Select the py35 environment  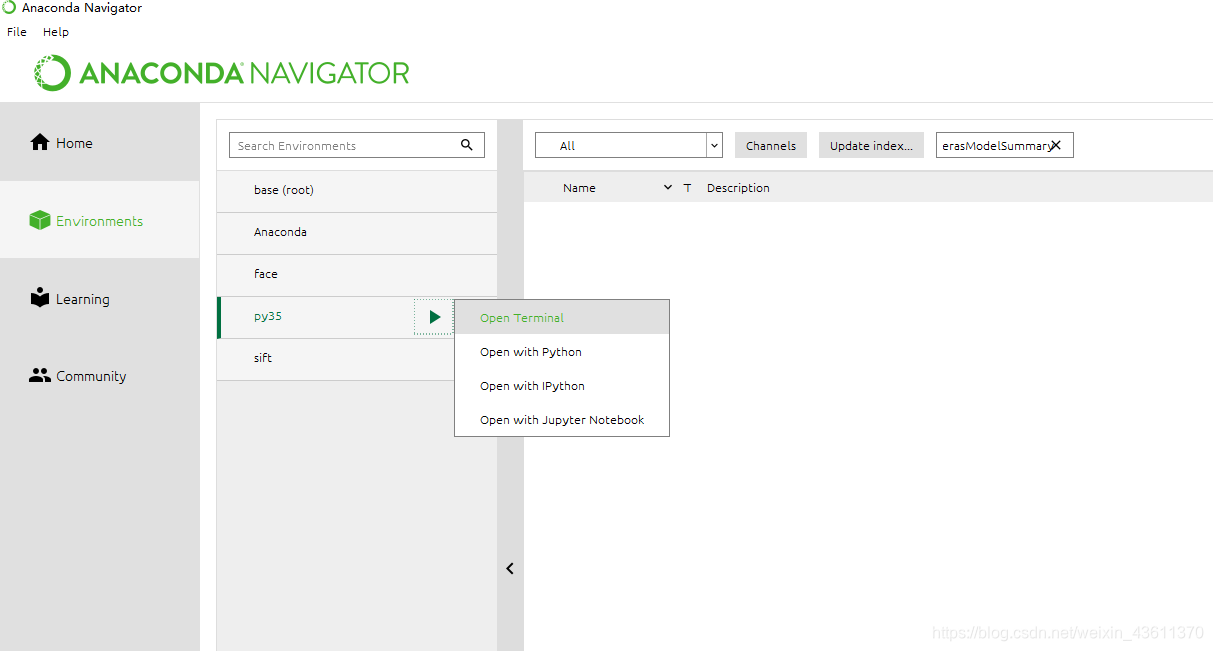pyautogui.click(x=315, y=317)
